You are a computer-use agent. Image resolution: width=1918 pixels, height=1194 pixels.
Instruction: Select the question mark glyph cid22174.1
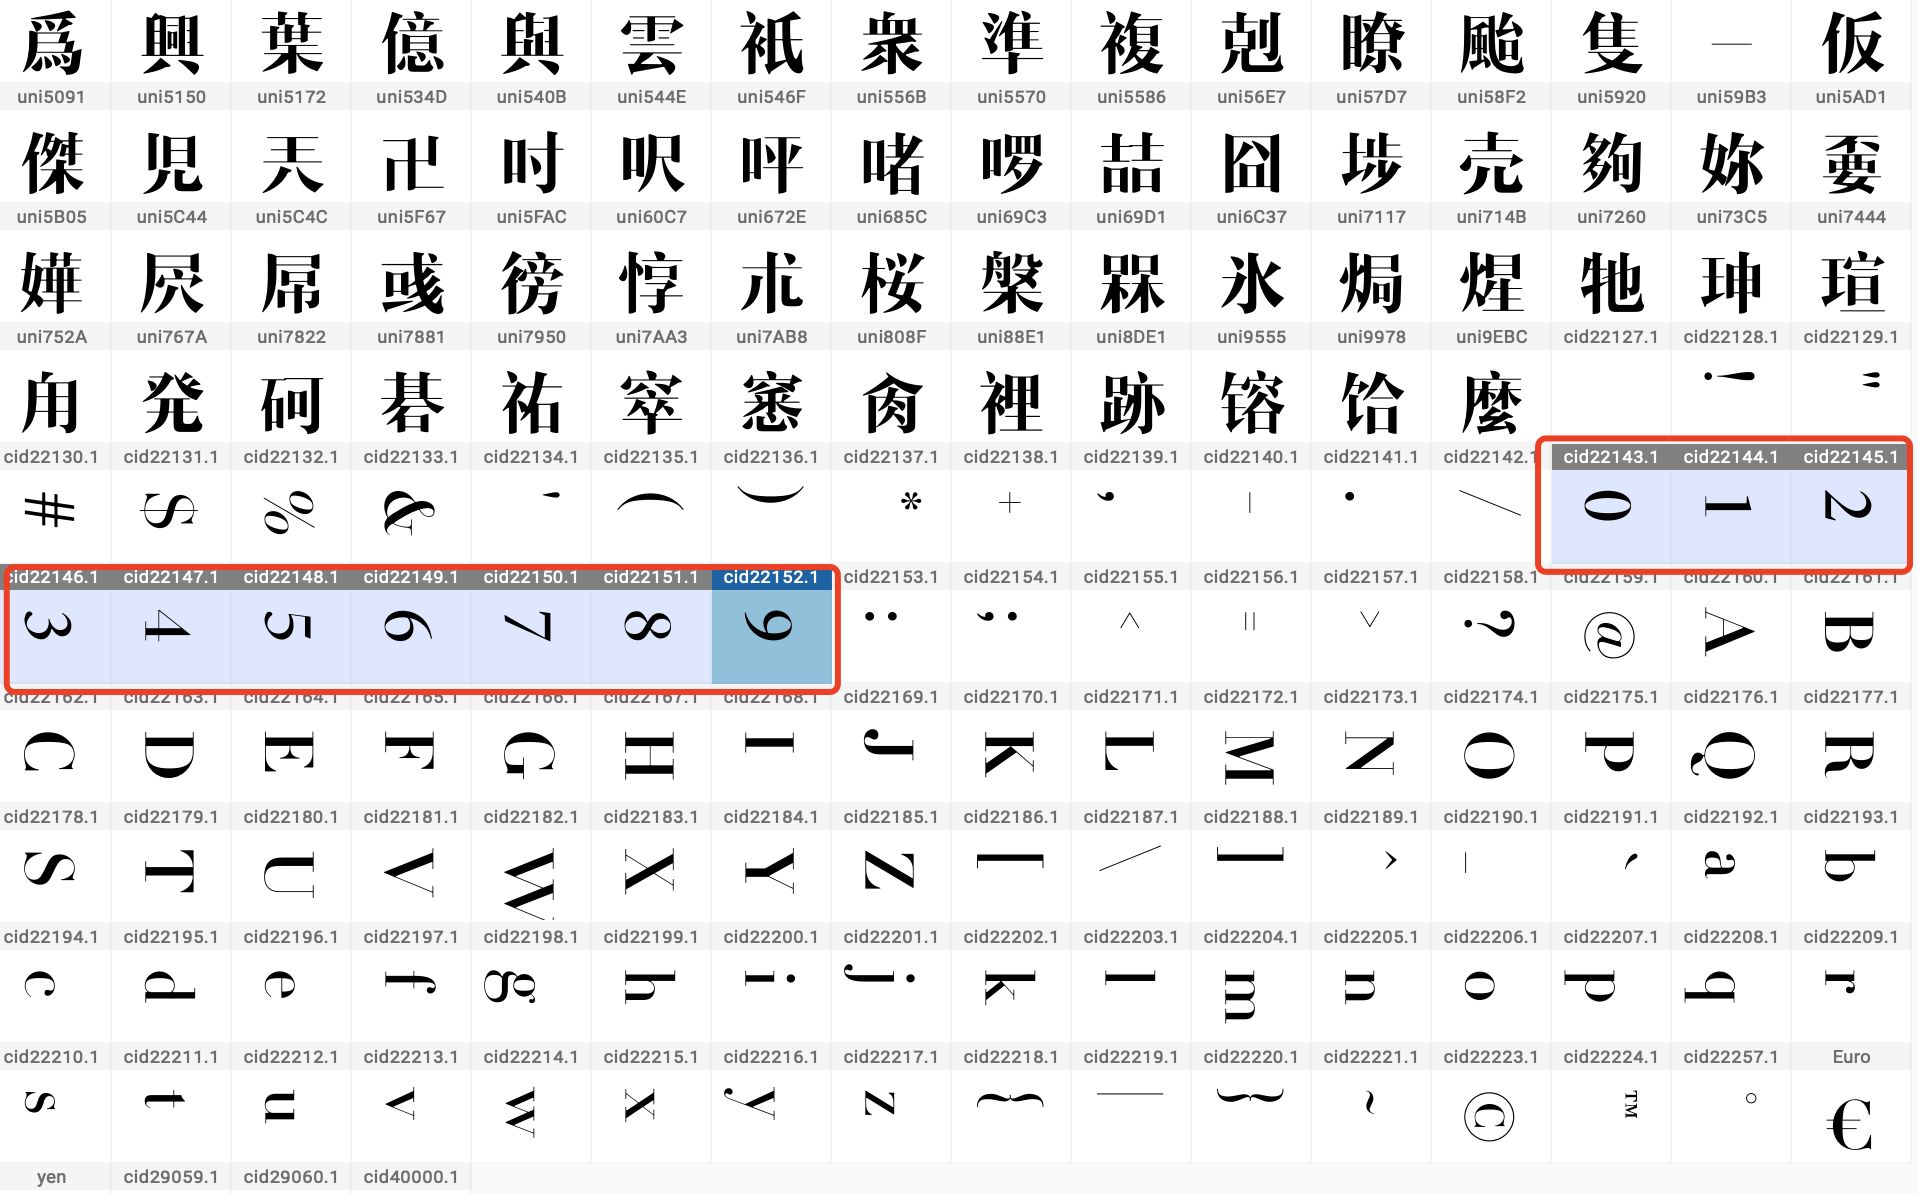point(1491,630)
